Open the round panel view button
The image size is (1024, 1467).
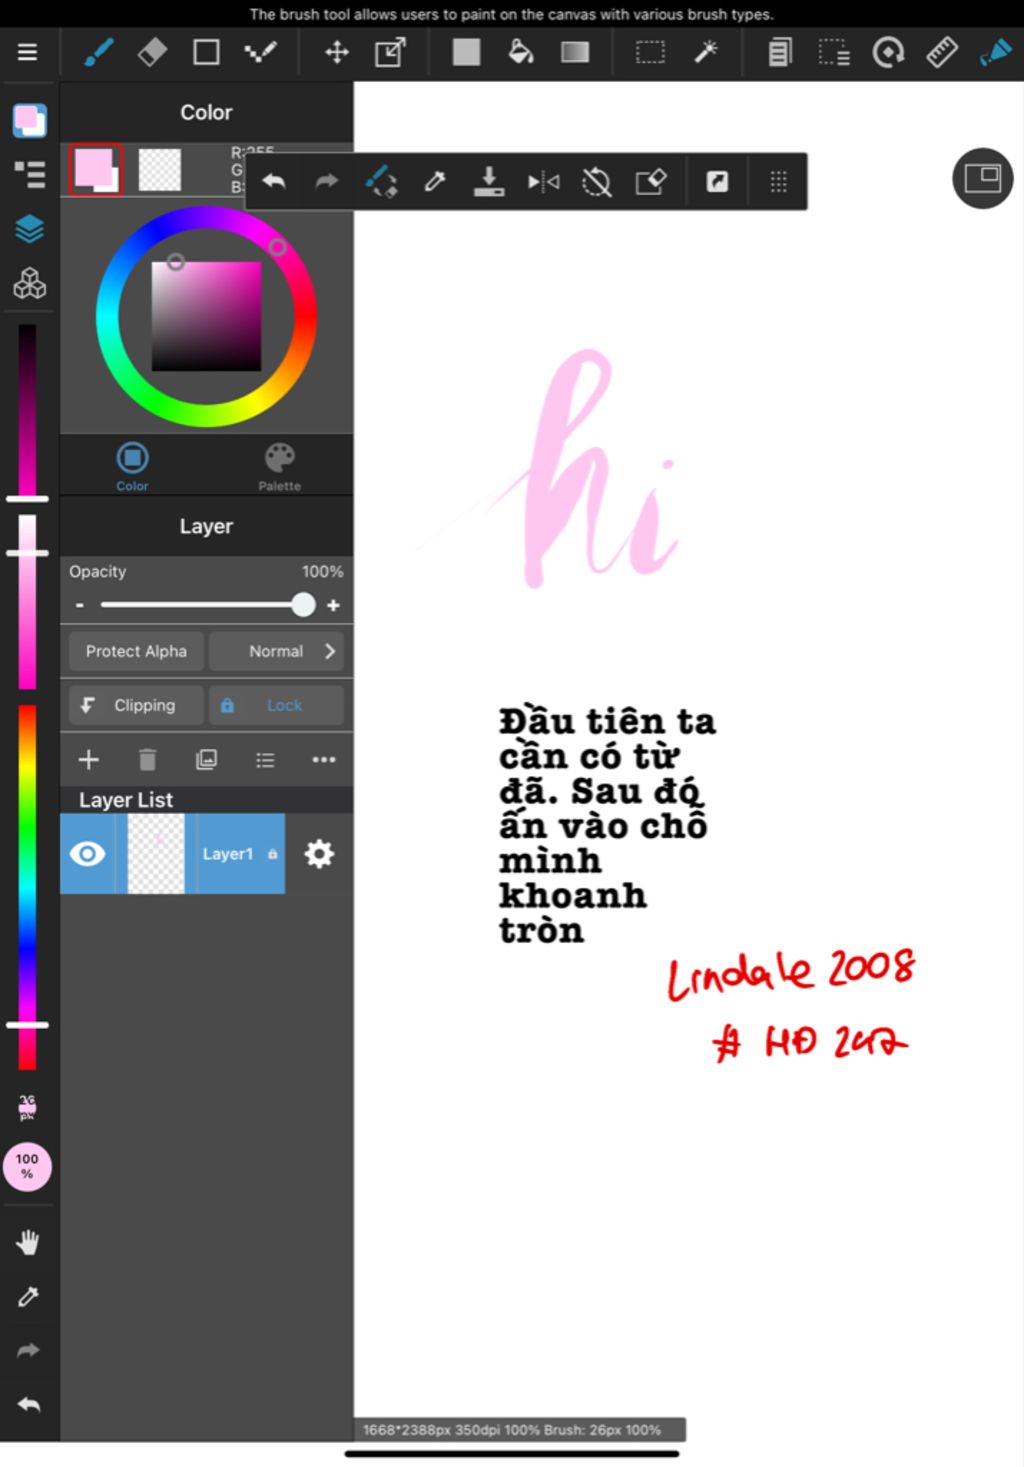point(983,178)
